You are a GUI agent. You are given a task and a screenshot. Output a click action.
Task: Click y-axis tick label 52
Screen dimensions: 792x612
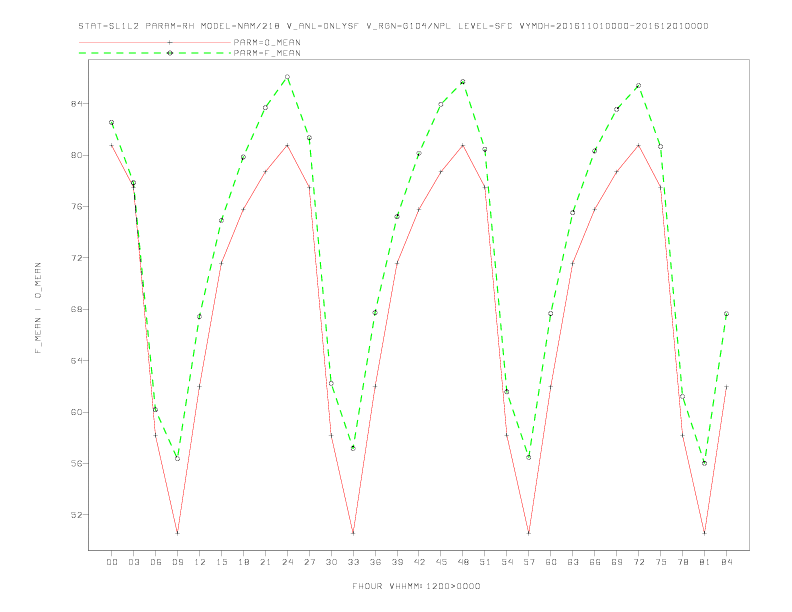[x=76, y=515]
